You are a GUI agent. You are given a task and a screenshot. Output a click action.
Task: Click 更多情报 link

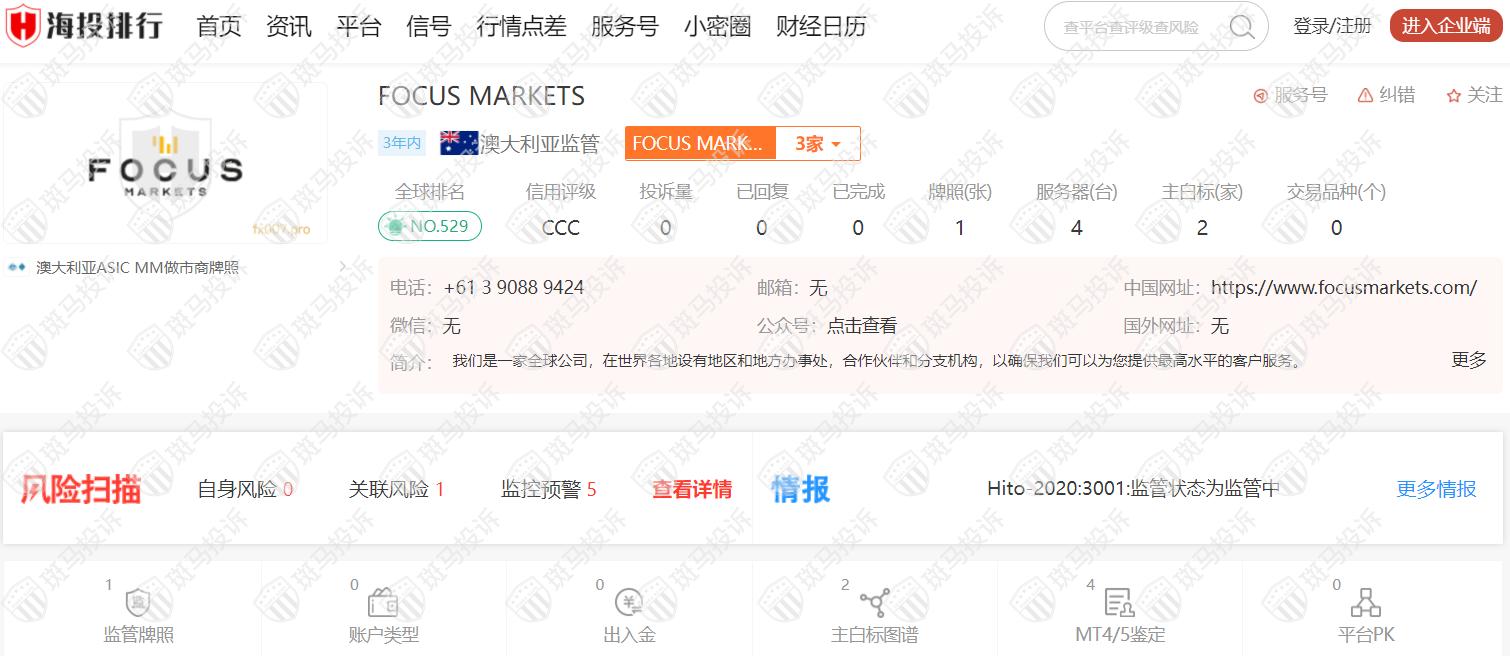tap(1436, 489)
